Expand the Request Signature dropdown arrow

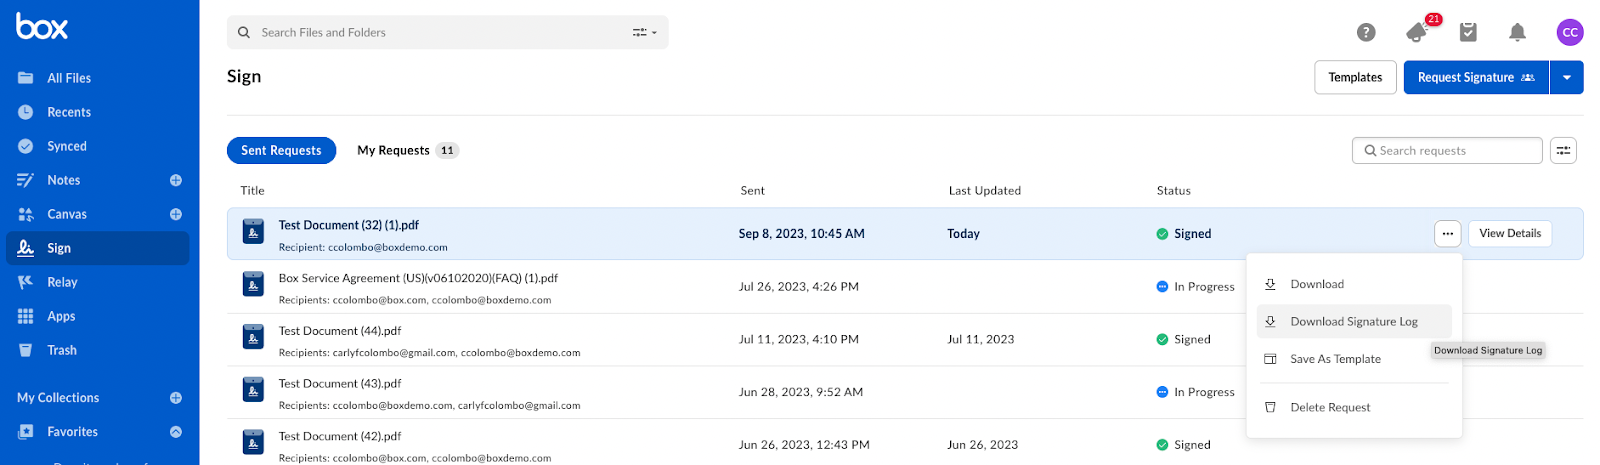[1567, 78]
